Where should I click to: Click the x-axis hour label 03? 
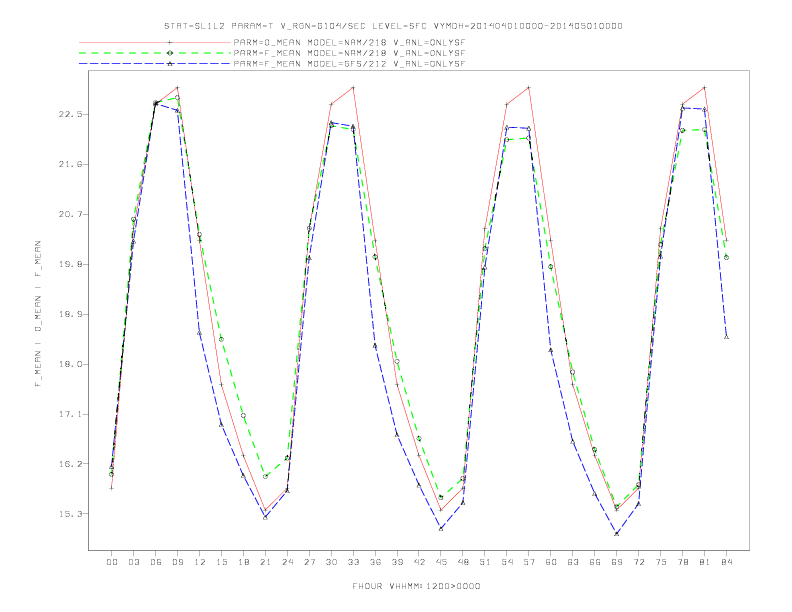(x=134, y=562)
